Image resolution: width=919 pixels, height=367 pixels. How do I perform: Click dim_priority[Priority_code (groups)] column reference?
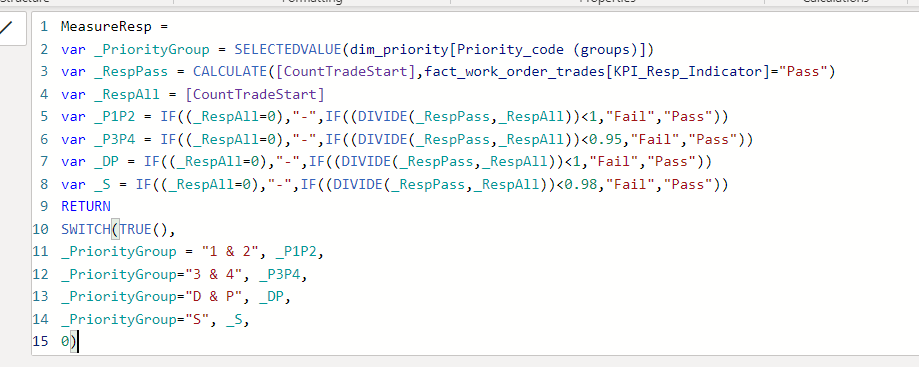pos(499,49)
